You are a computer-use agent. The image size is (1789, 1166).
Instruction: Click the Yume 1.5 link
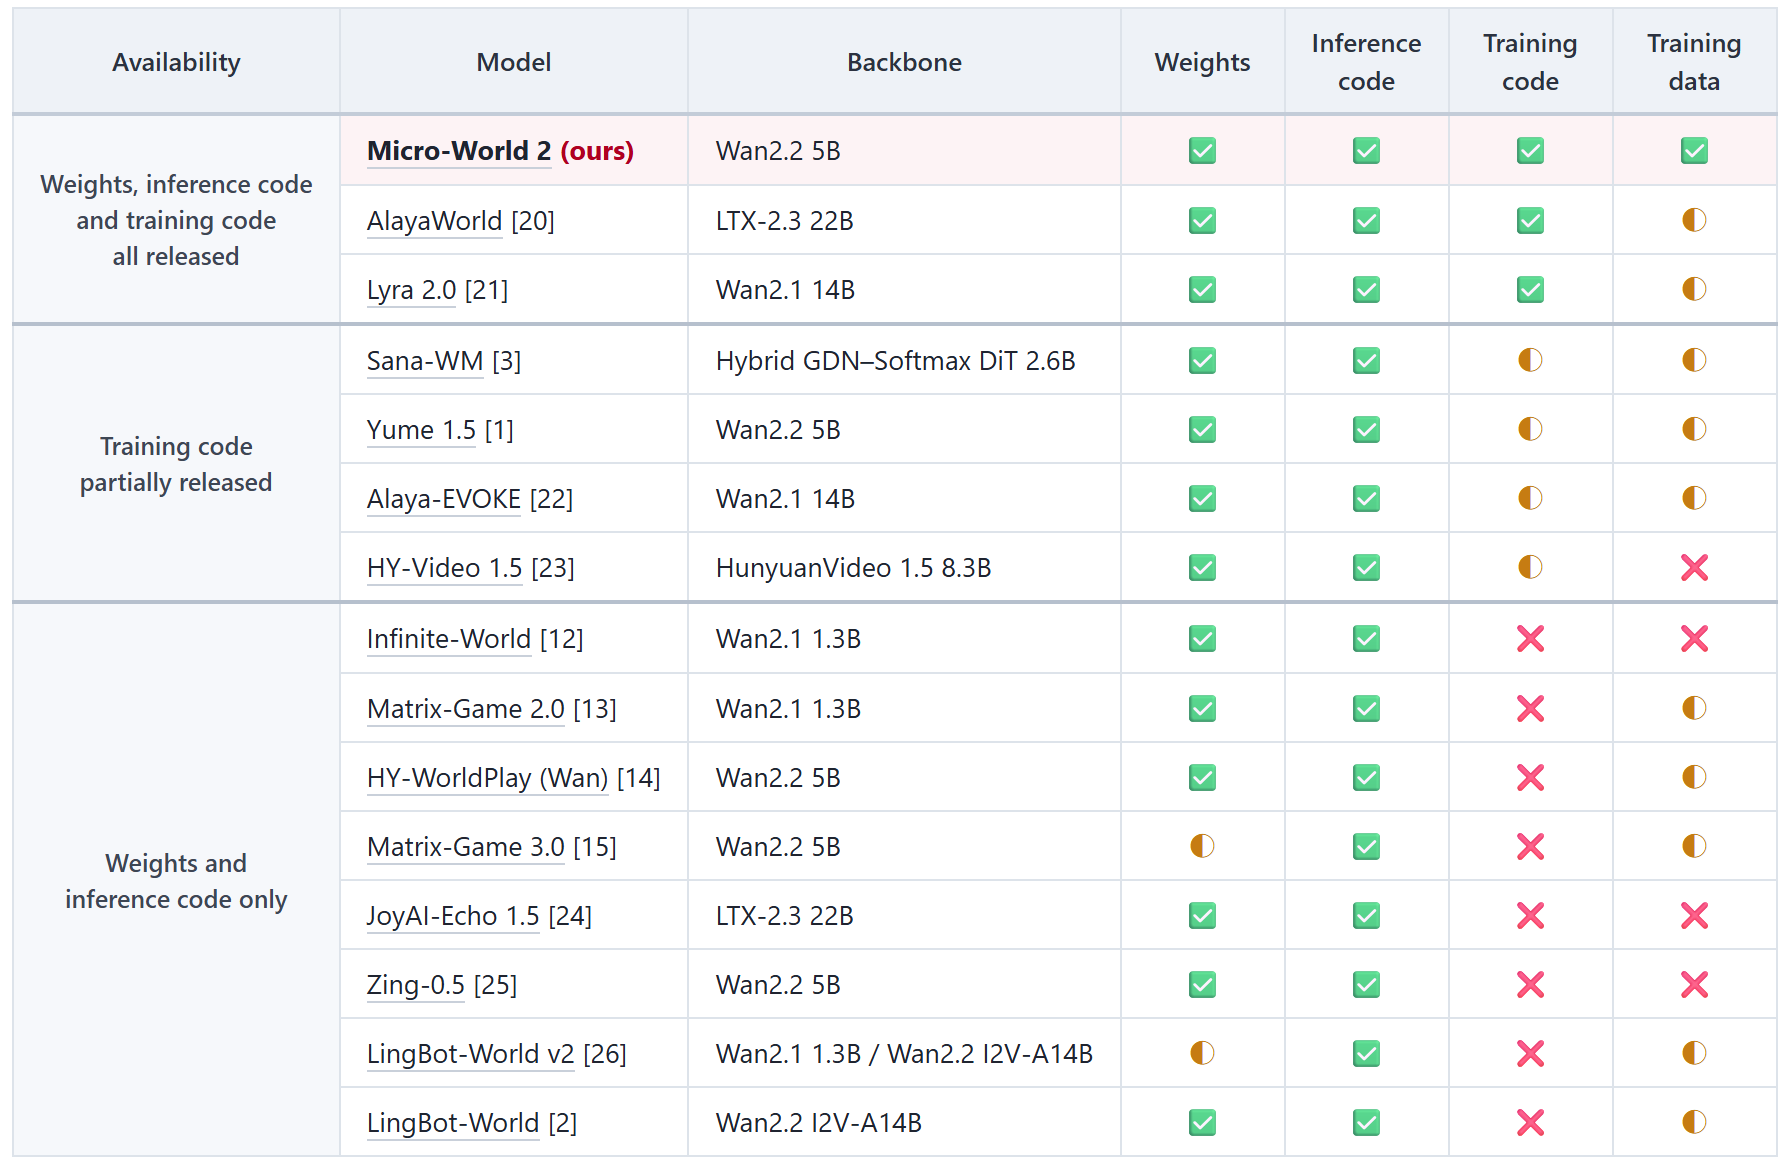click(x=421, y=430)
